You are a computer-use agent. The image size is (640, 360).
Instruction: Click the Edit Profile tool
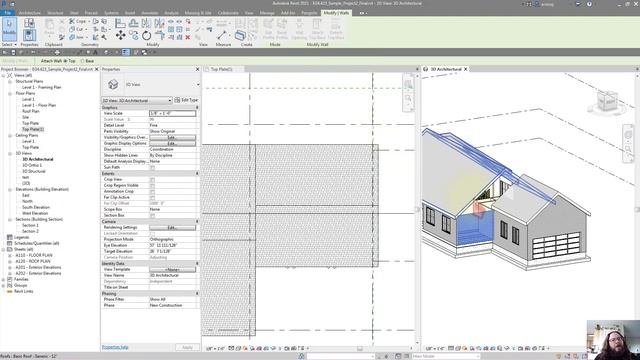click(268, 29)
